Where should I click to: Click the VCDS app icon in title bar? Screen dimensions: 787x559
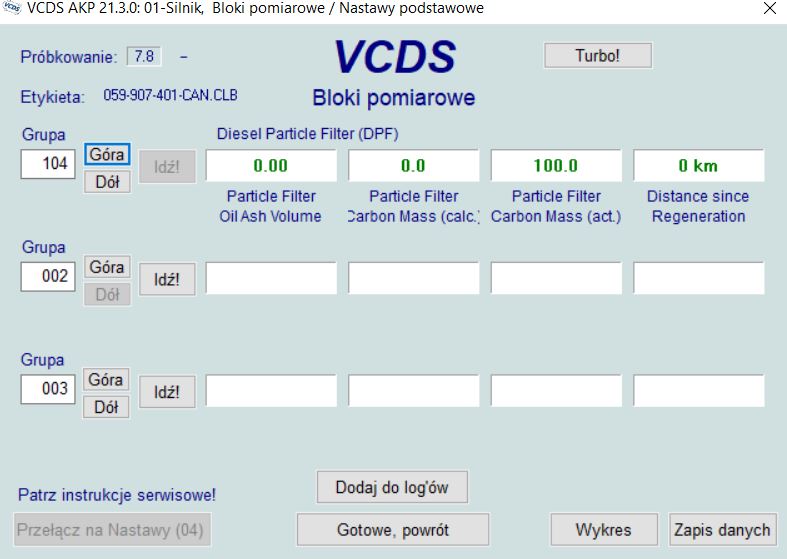pos(11,8)
